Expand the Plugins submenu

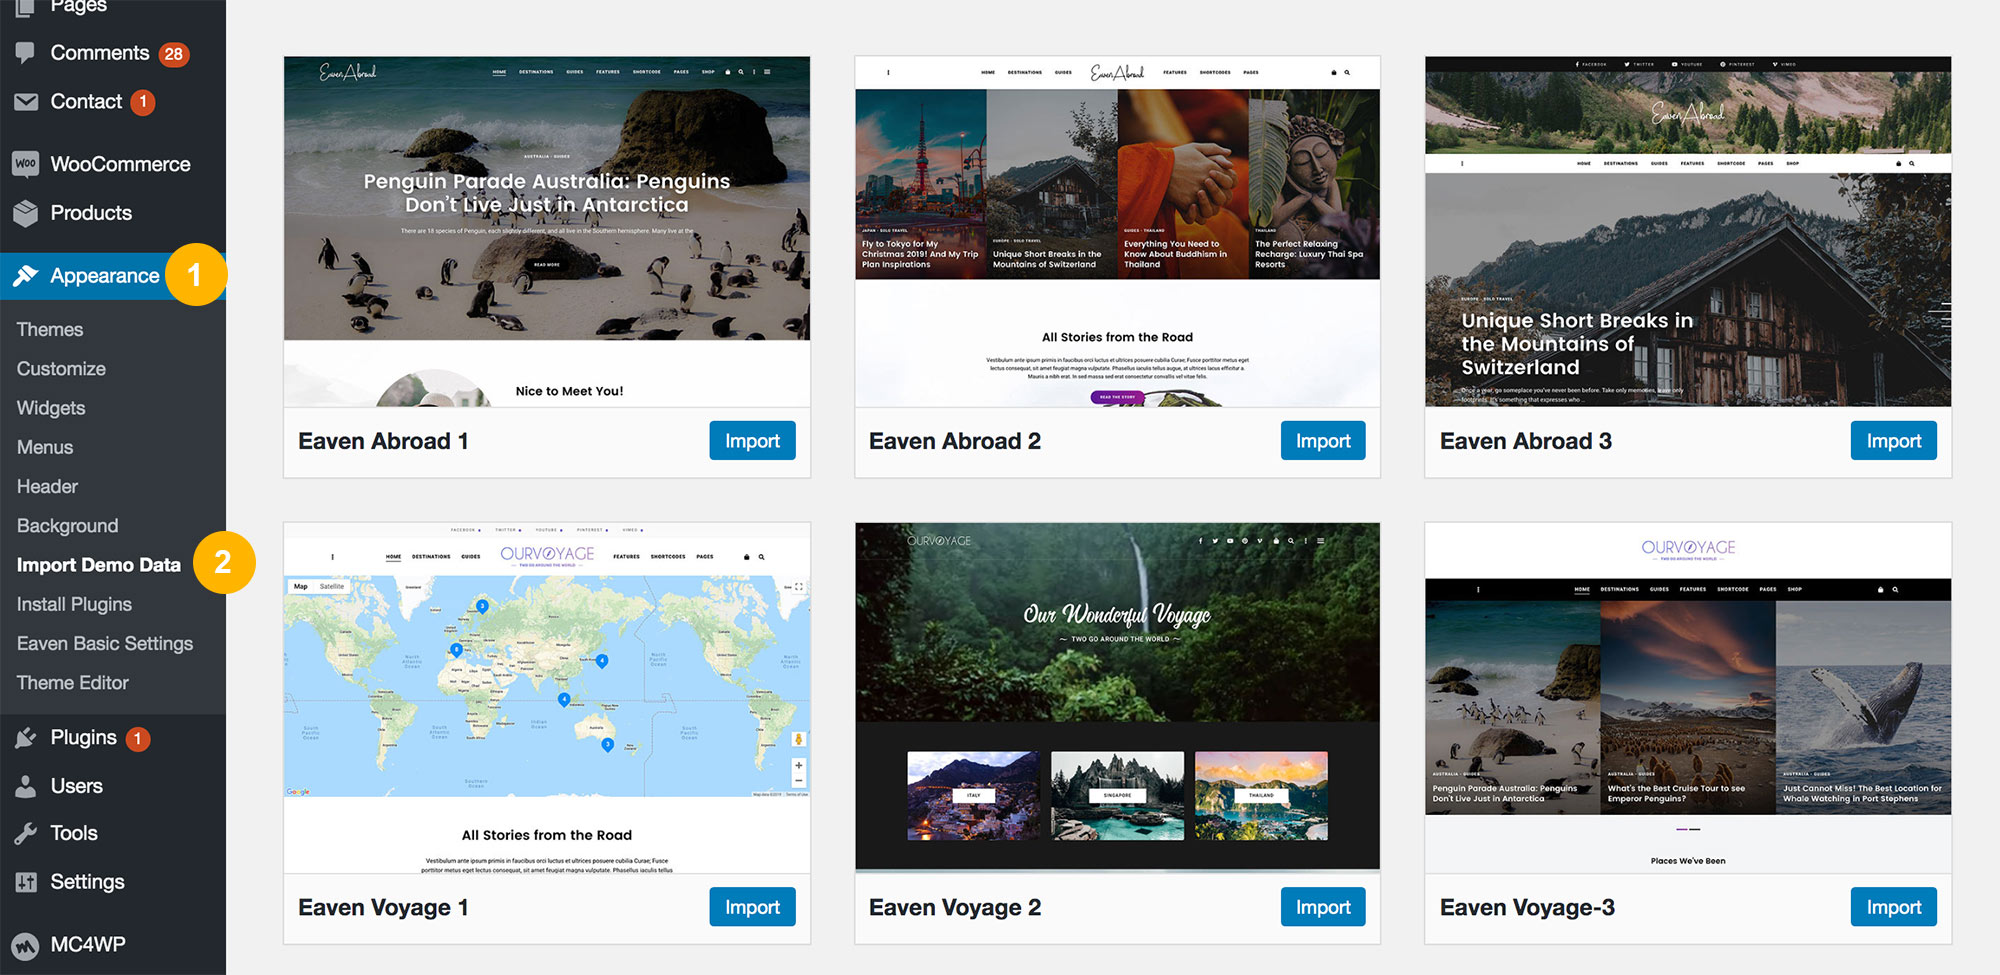pos(80,737)
